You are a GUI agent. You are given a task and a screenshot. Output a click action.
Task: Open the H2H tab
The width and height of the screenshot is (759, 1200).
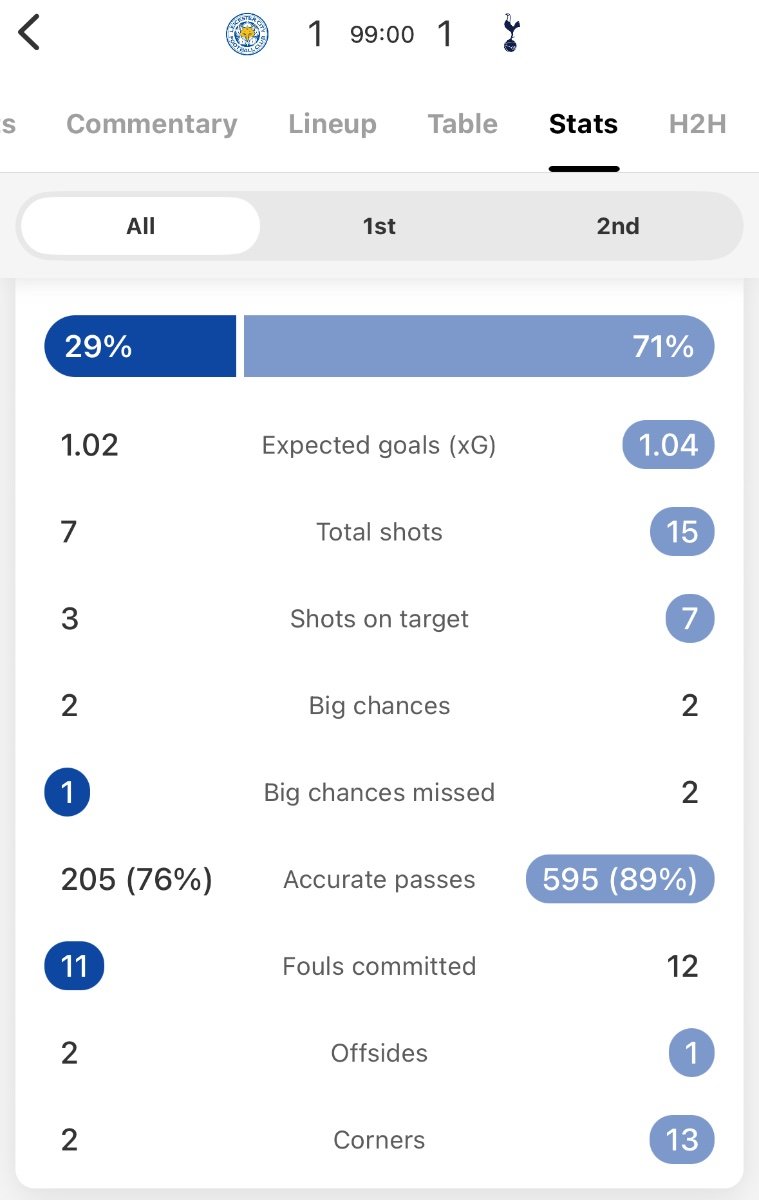click(x=697, y=124)
